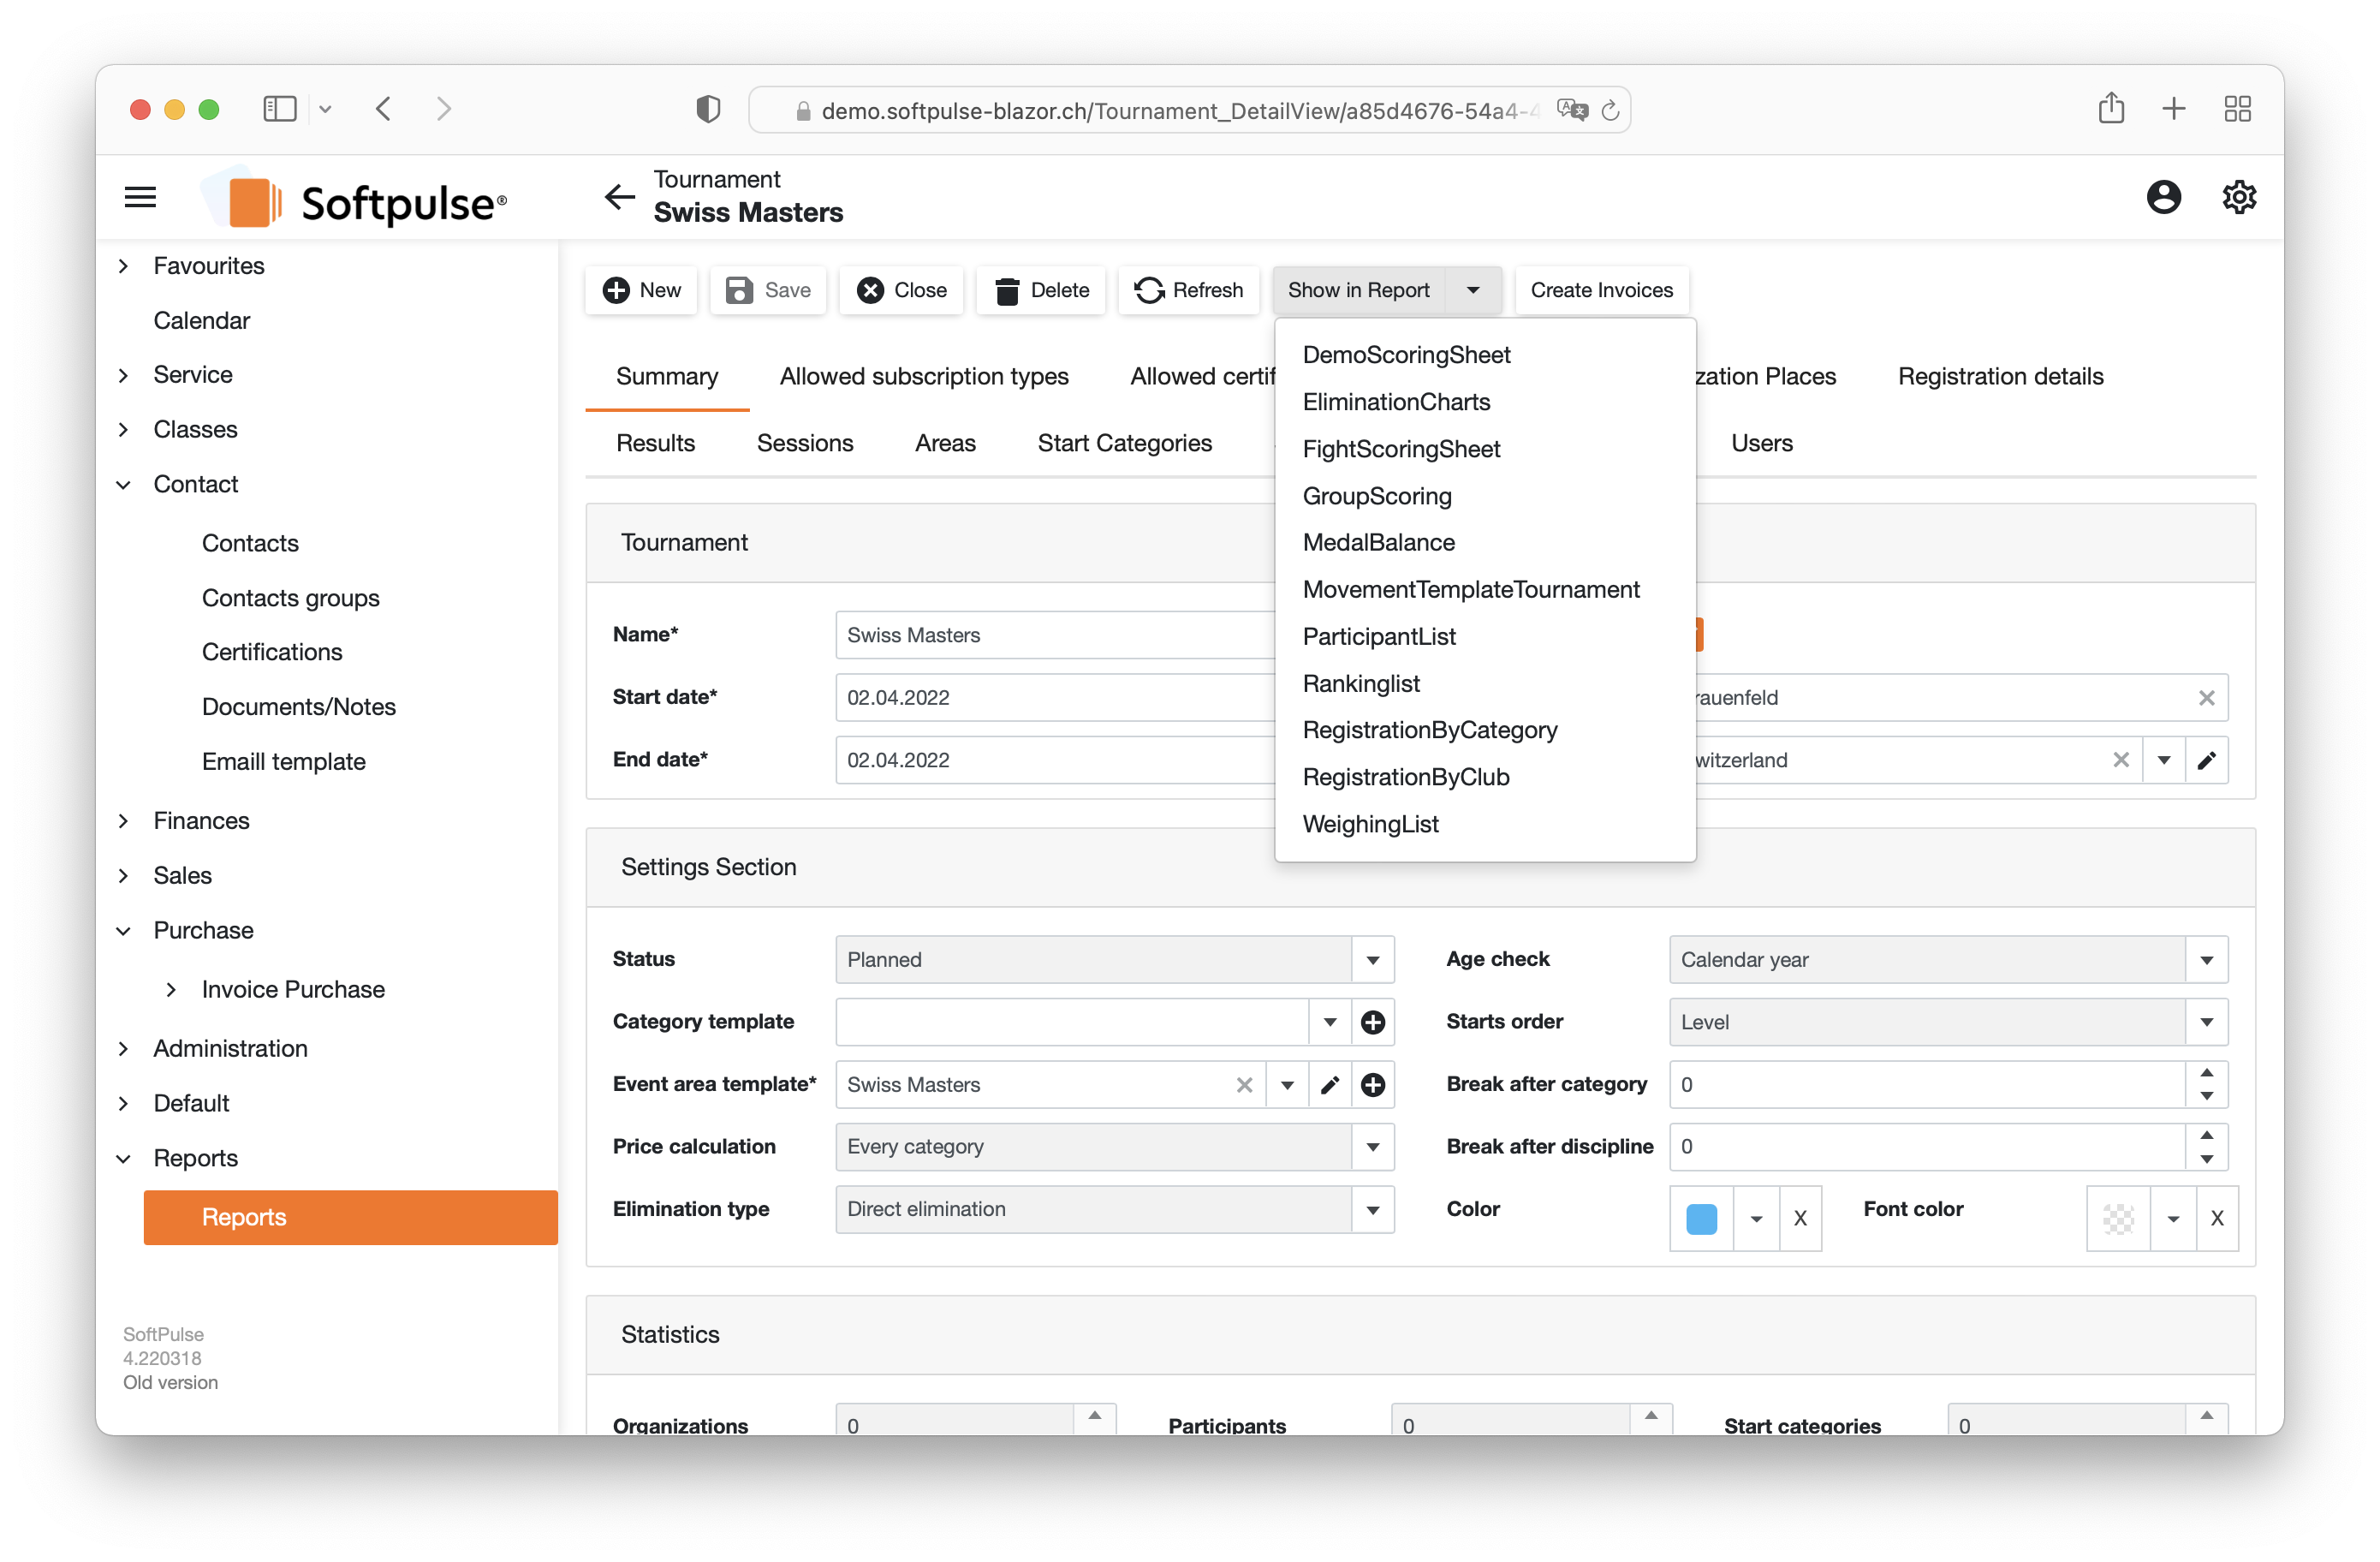Show the Safari tab overview
The height and width of the screenshot is (1562, 2380).
click(x=2237, y=108)
